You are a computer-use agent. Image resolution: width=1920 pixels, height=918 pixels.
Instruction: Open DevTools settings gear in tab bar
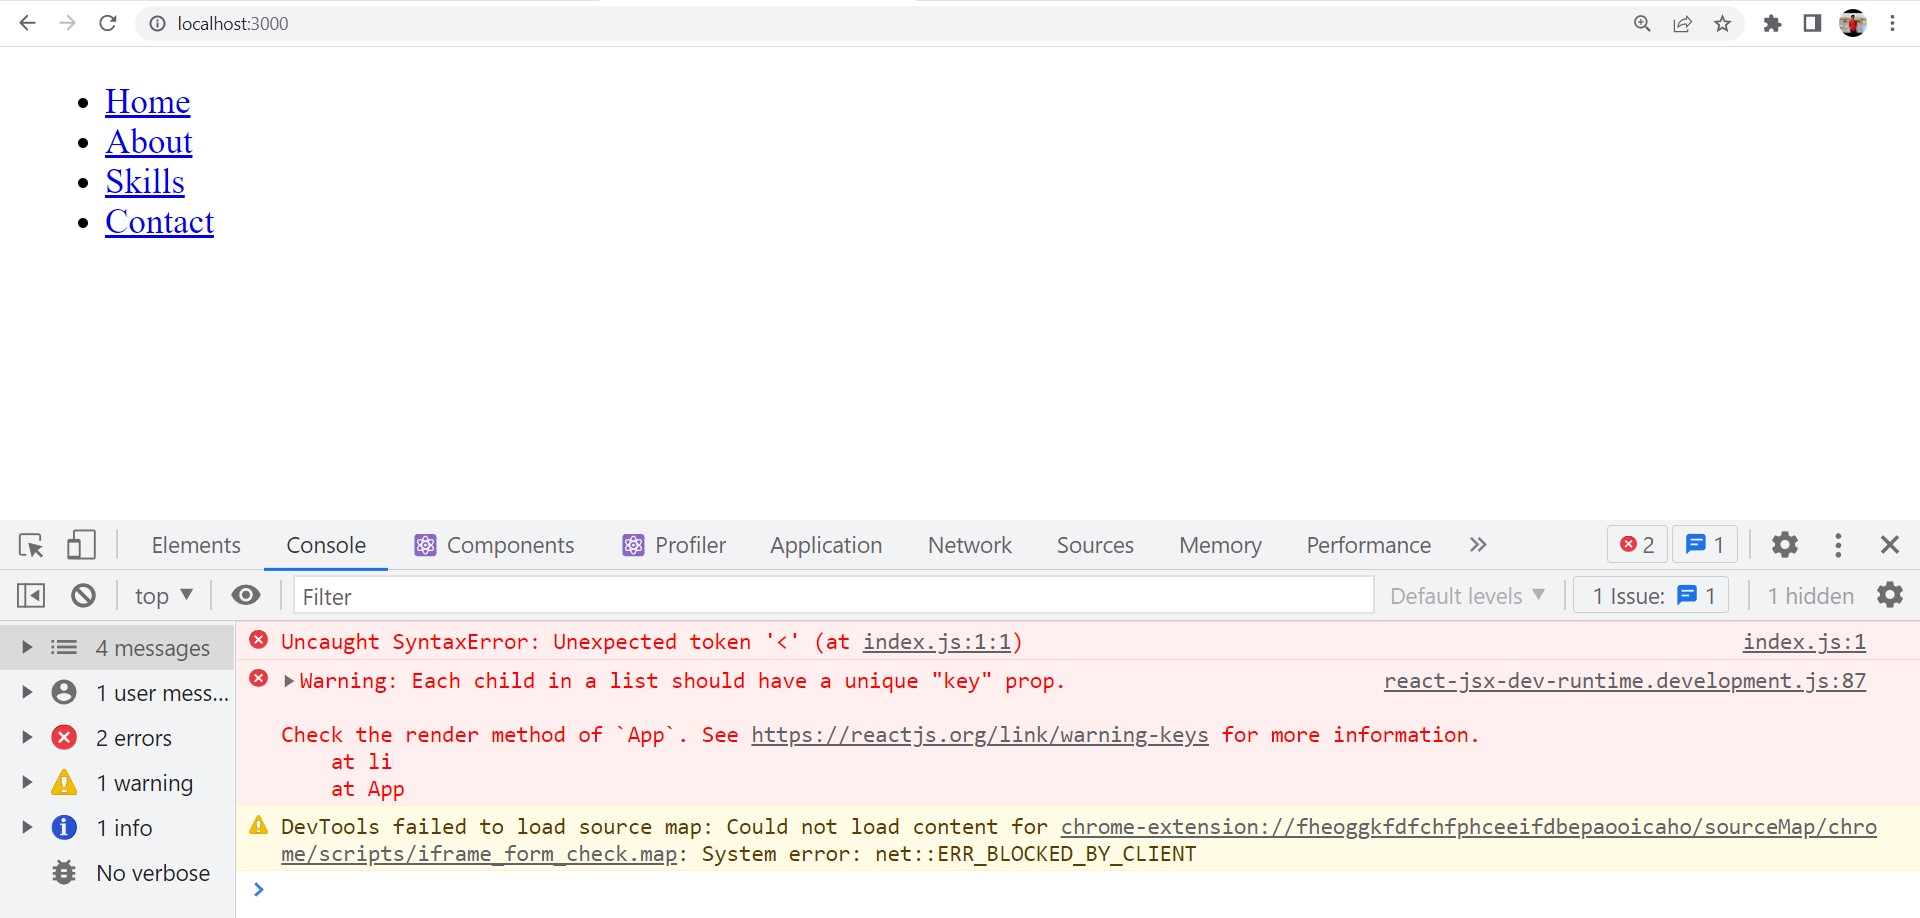click(x=1785, y=545)
